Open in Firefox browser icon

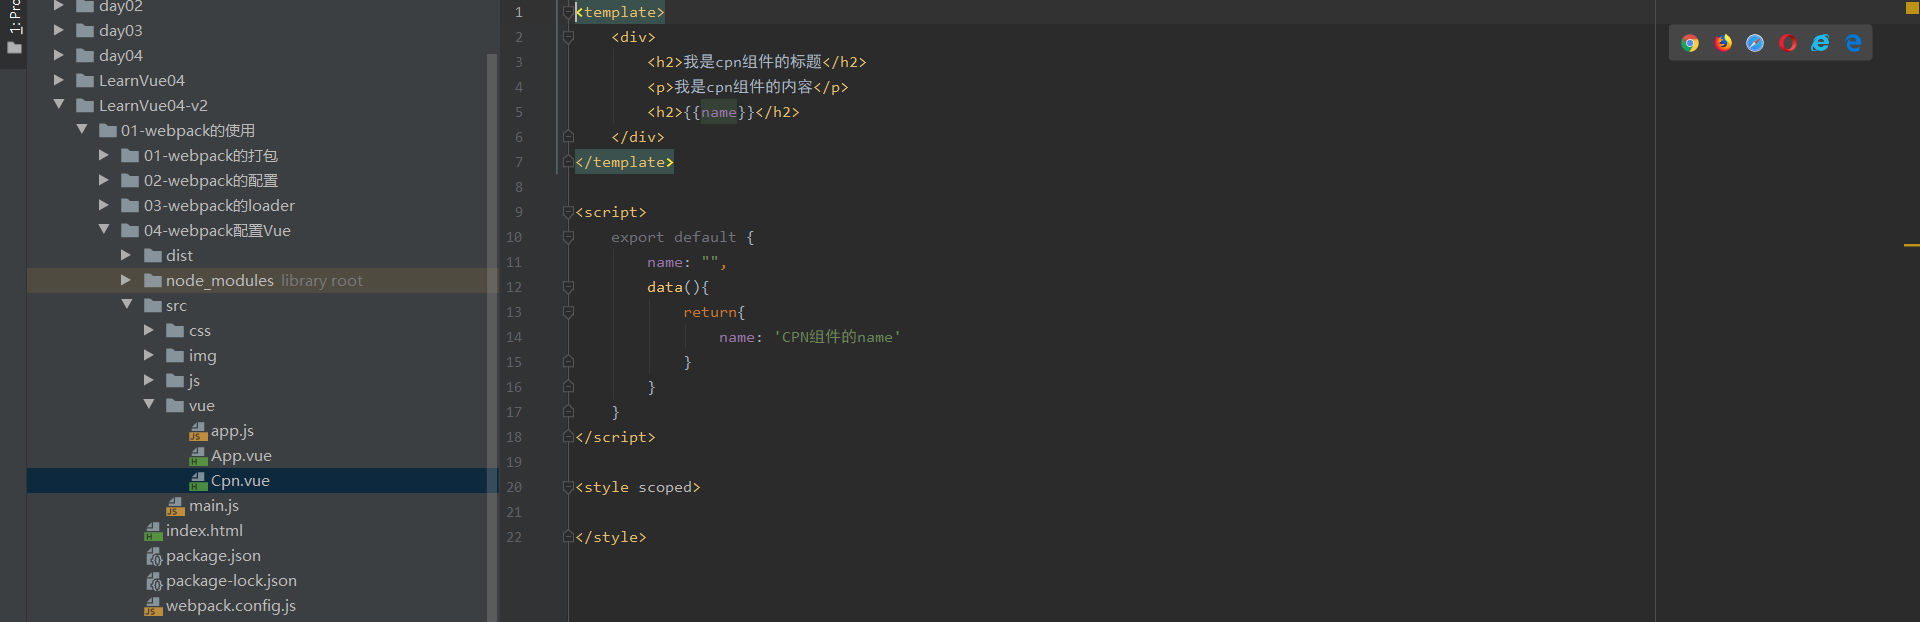click(1723, 43)
